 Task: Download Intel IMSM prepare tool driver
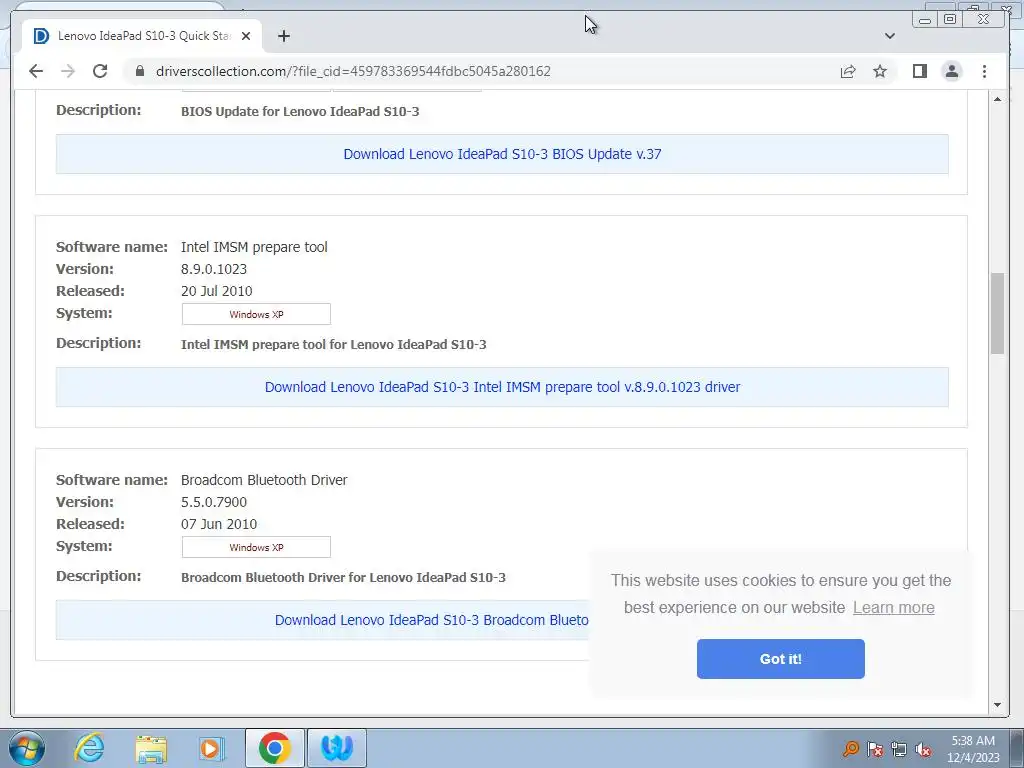pyautogui.click(x=502, y=387)
